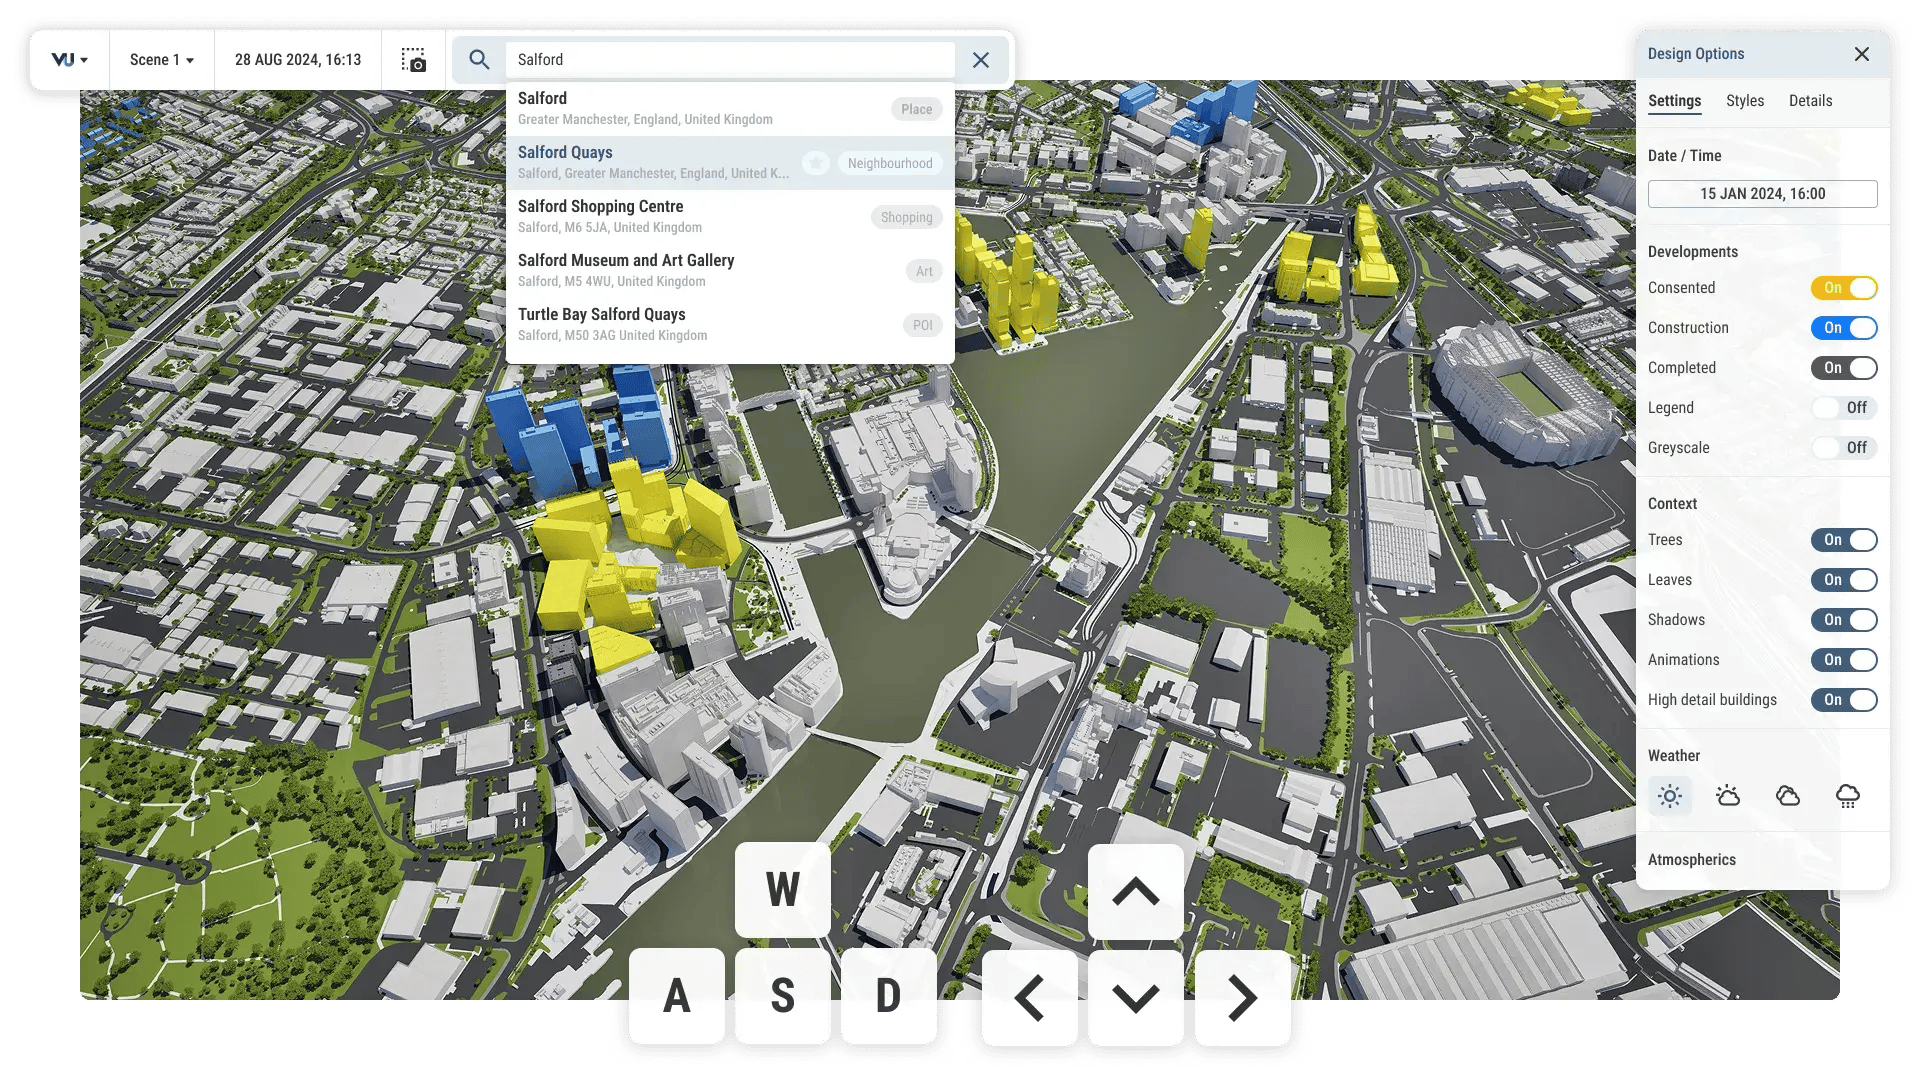
Task: Choose Salford Shopping Centre result
Action: coord(730,217)
